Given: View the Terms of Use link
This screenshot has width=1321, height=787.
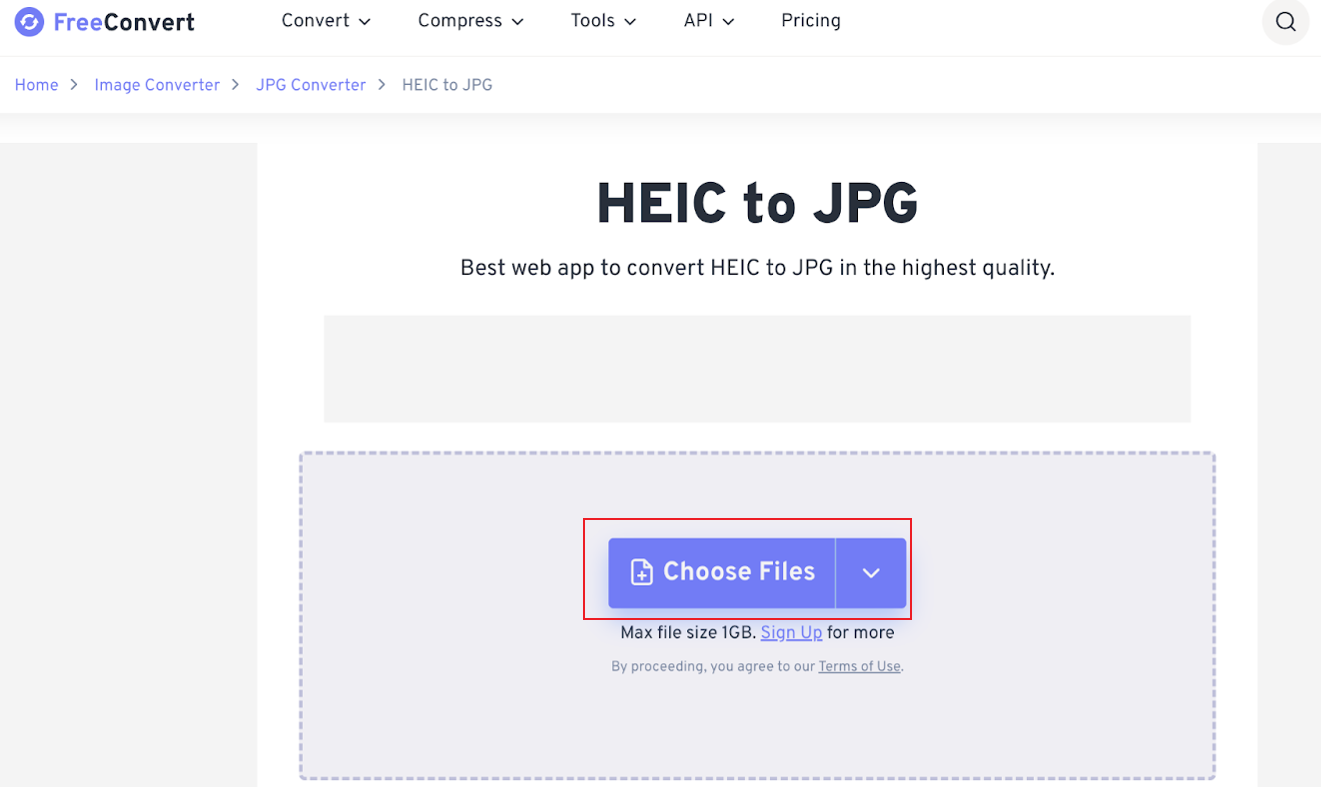Looking at the screenshot, I should pyautogui.click(x=859, y=666).
